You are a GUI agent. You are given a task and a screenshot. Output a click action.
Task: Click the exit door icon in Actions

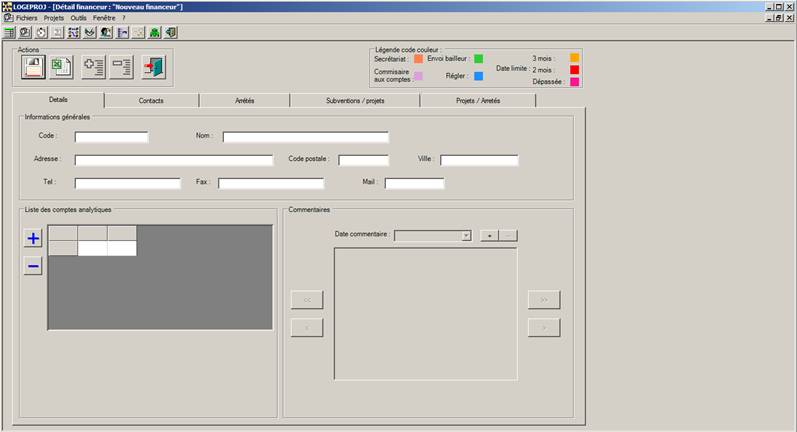click(153, 67)
